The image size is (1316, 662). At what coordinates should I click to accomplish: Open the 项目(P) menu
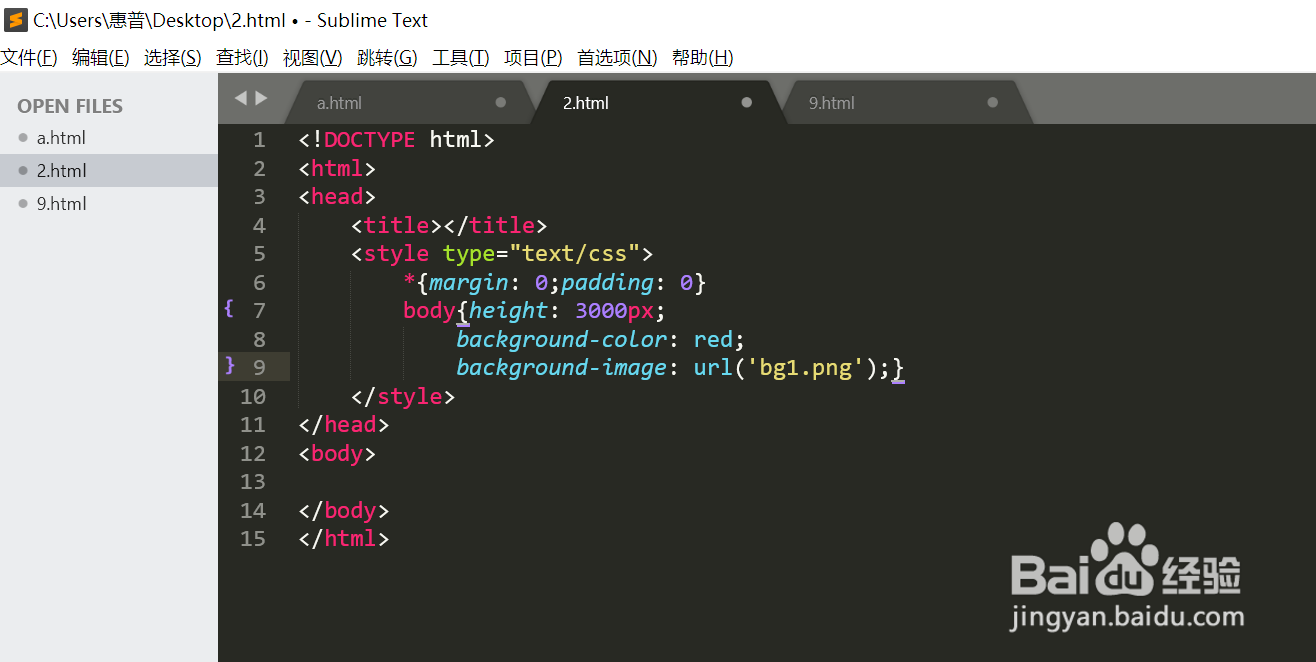pyautogui.click(x=533, y=58)
